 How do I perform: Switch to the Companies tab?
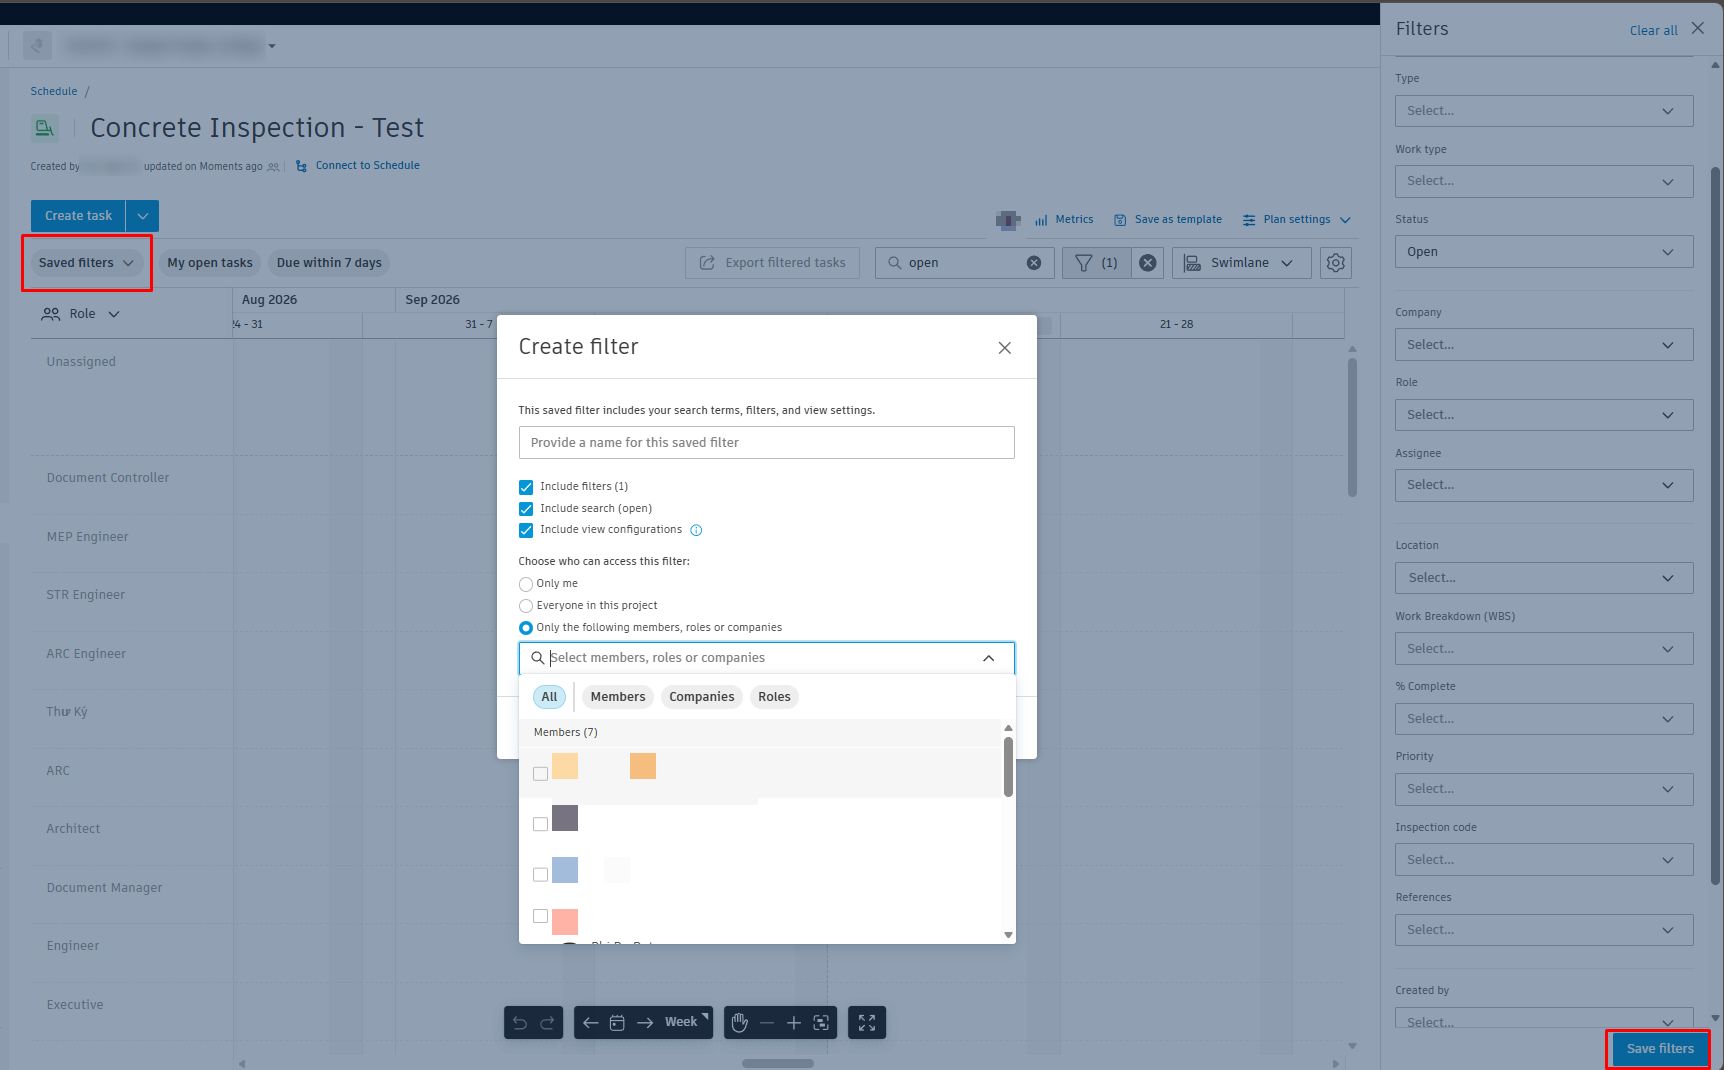(x=701, y=697)
